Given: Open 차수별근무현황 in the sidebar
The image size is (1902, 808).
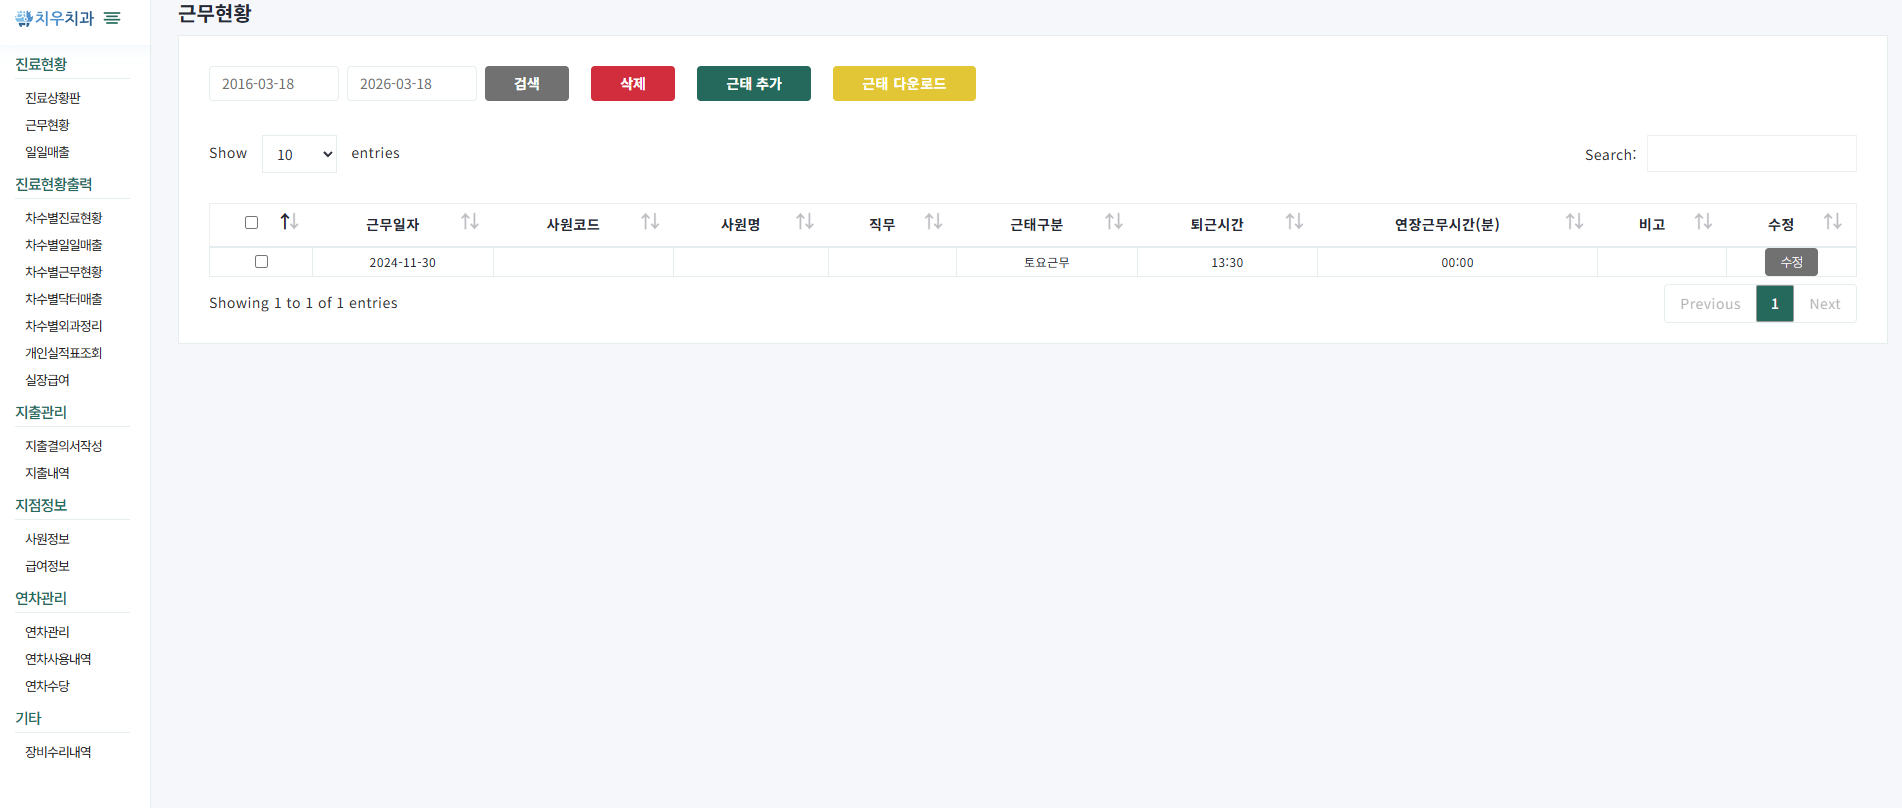Looking at the screenshot, I should click(x=64, y=272).
